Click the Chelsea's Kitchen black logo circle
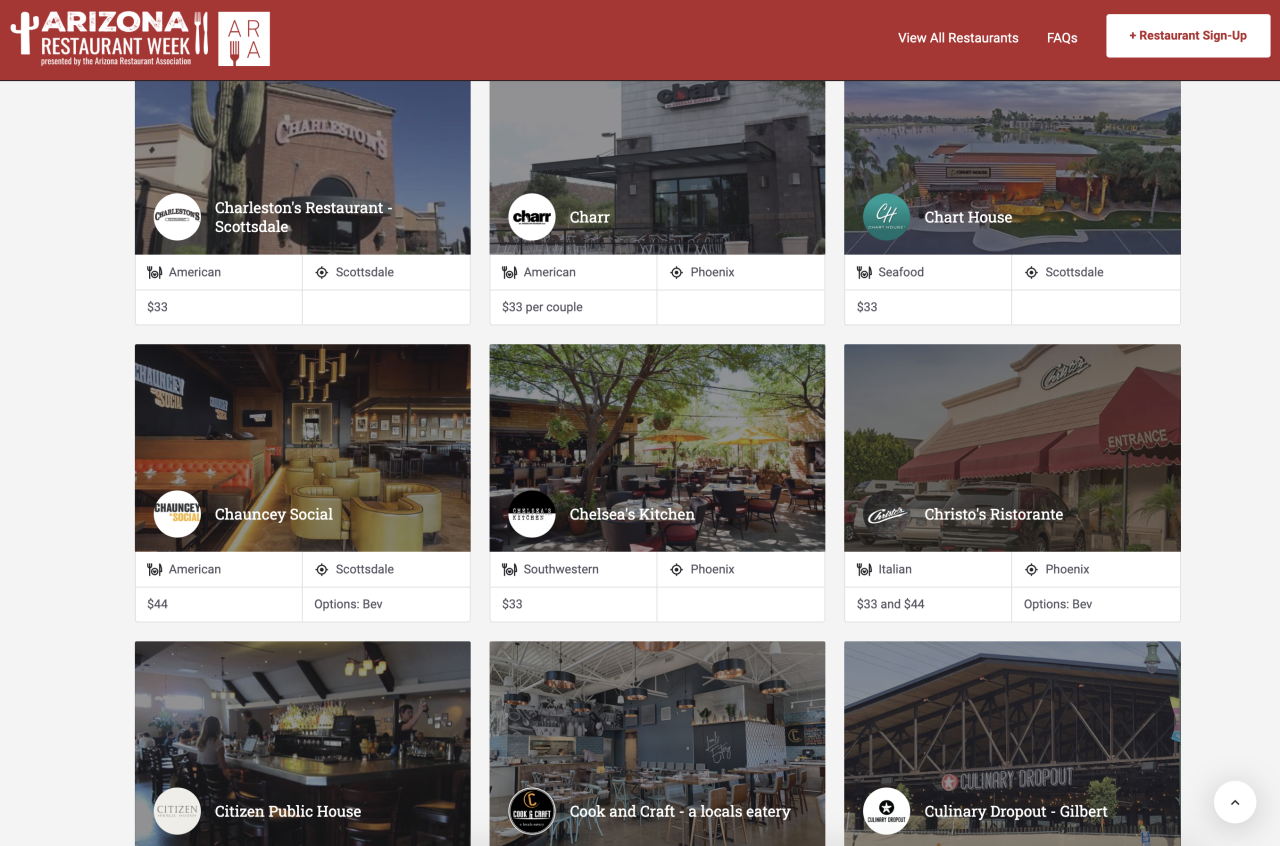The image size is (1280, 846). 532,514
